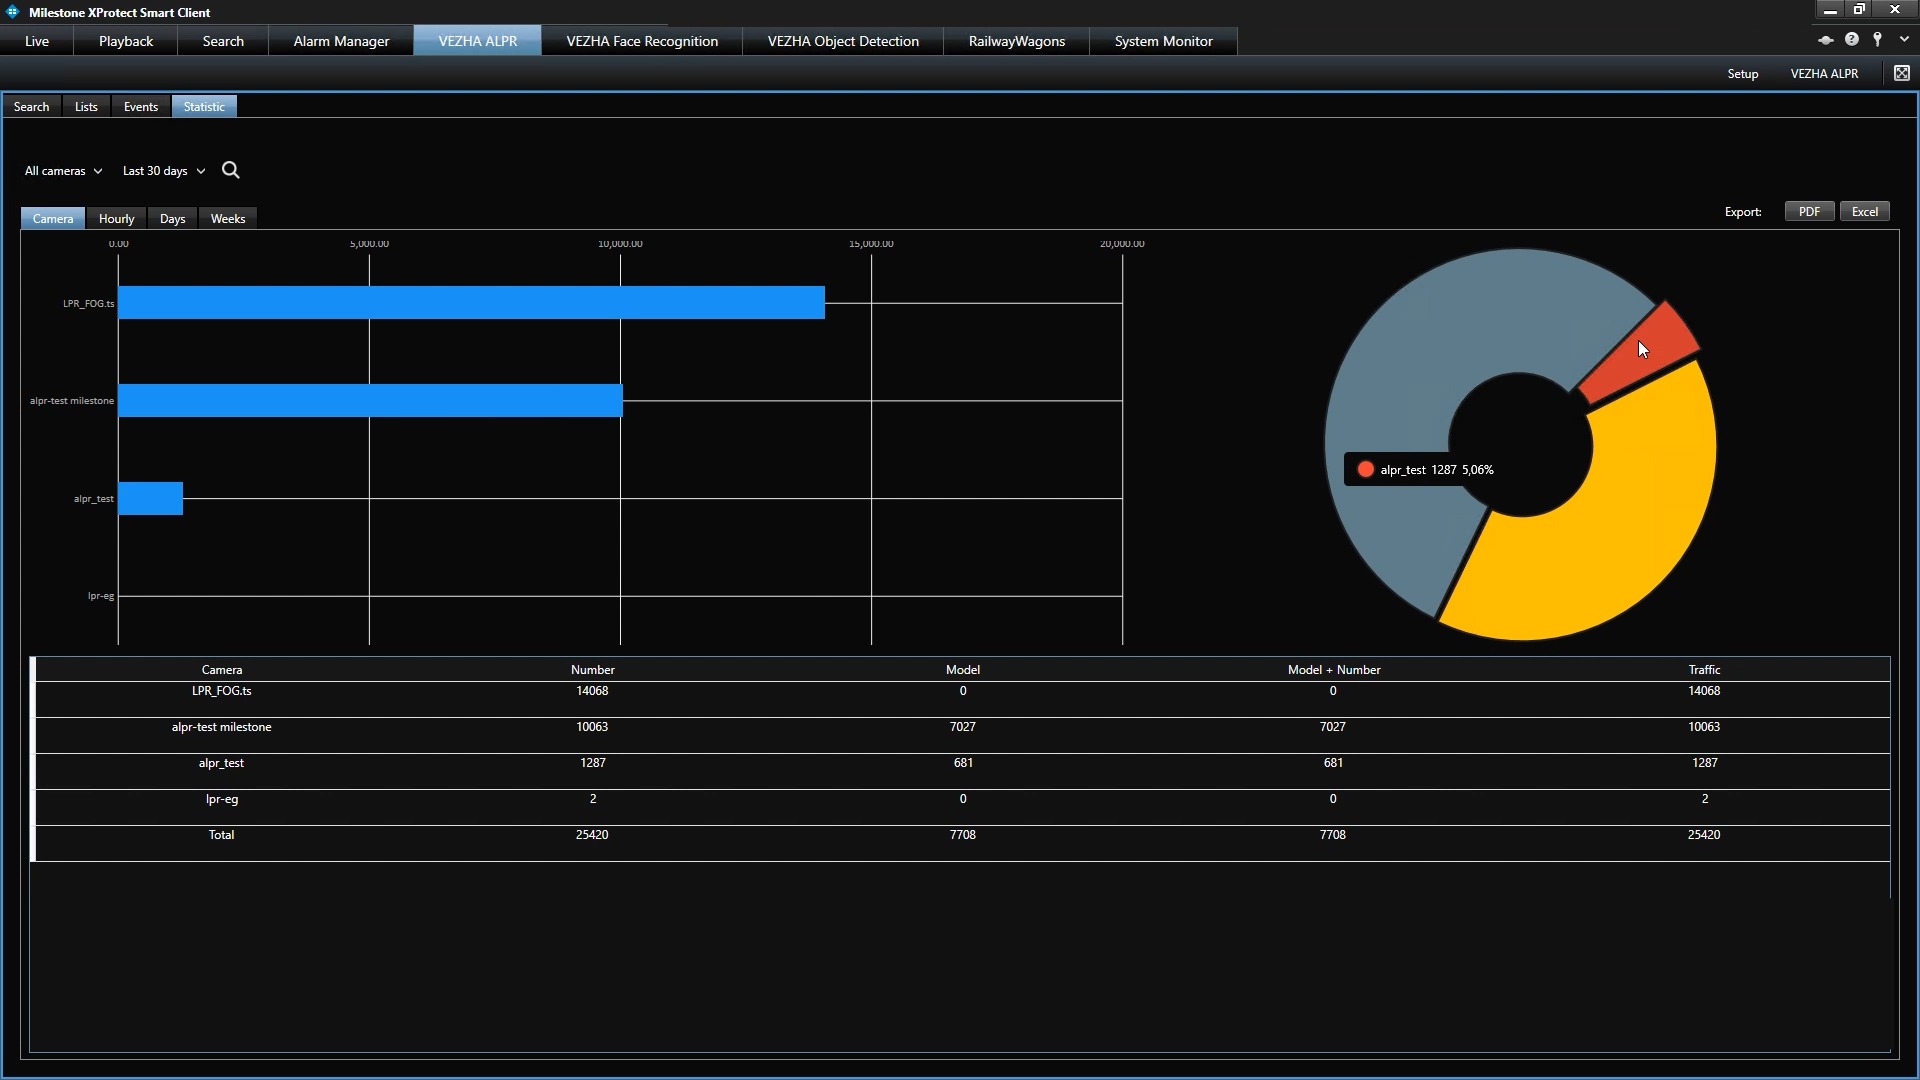Expand the top-right chevron menu

coord(1904,40)
